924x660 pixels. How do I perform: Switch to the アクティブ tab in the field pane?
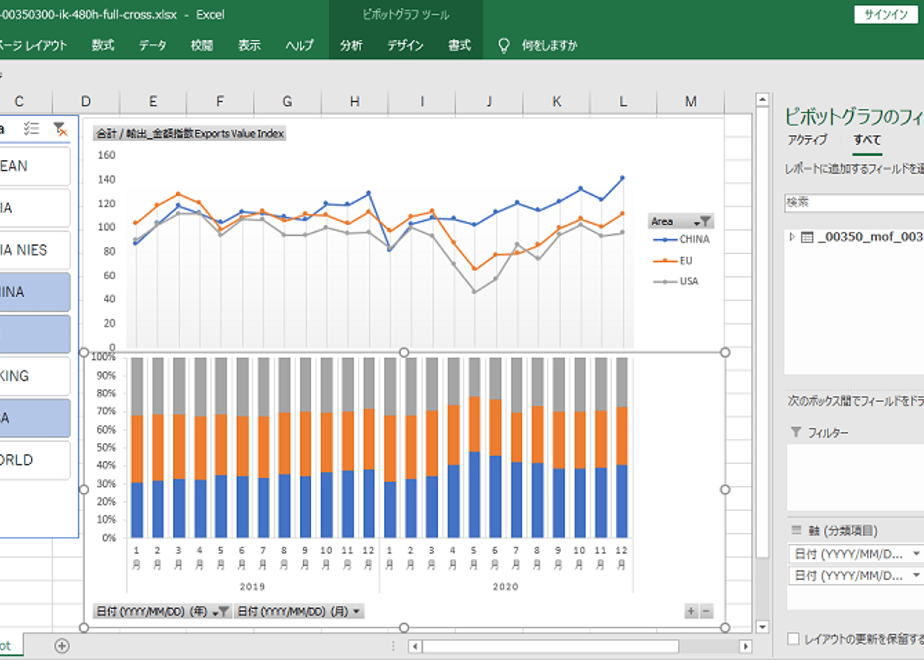(807, 140)
